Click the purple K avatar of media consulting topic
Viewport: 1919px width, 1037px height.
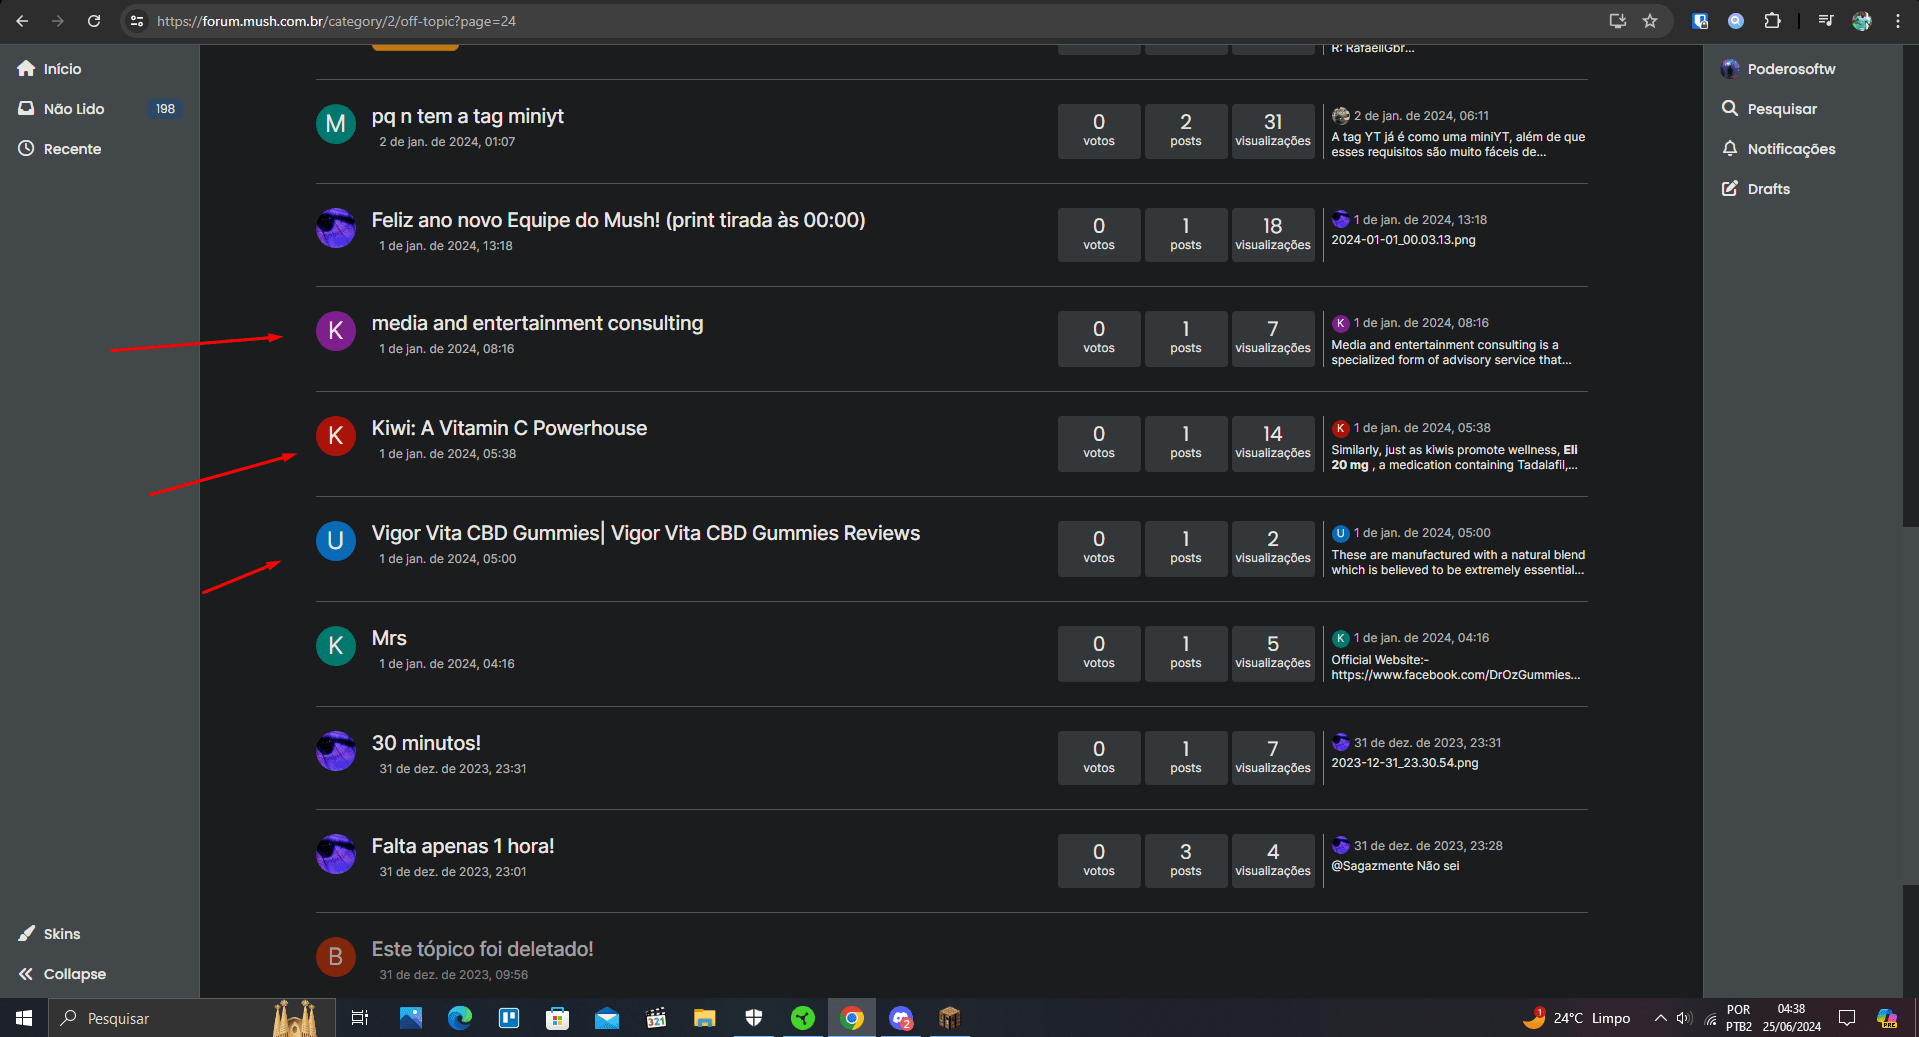(336, 331)
